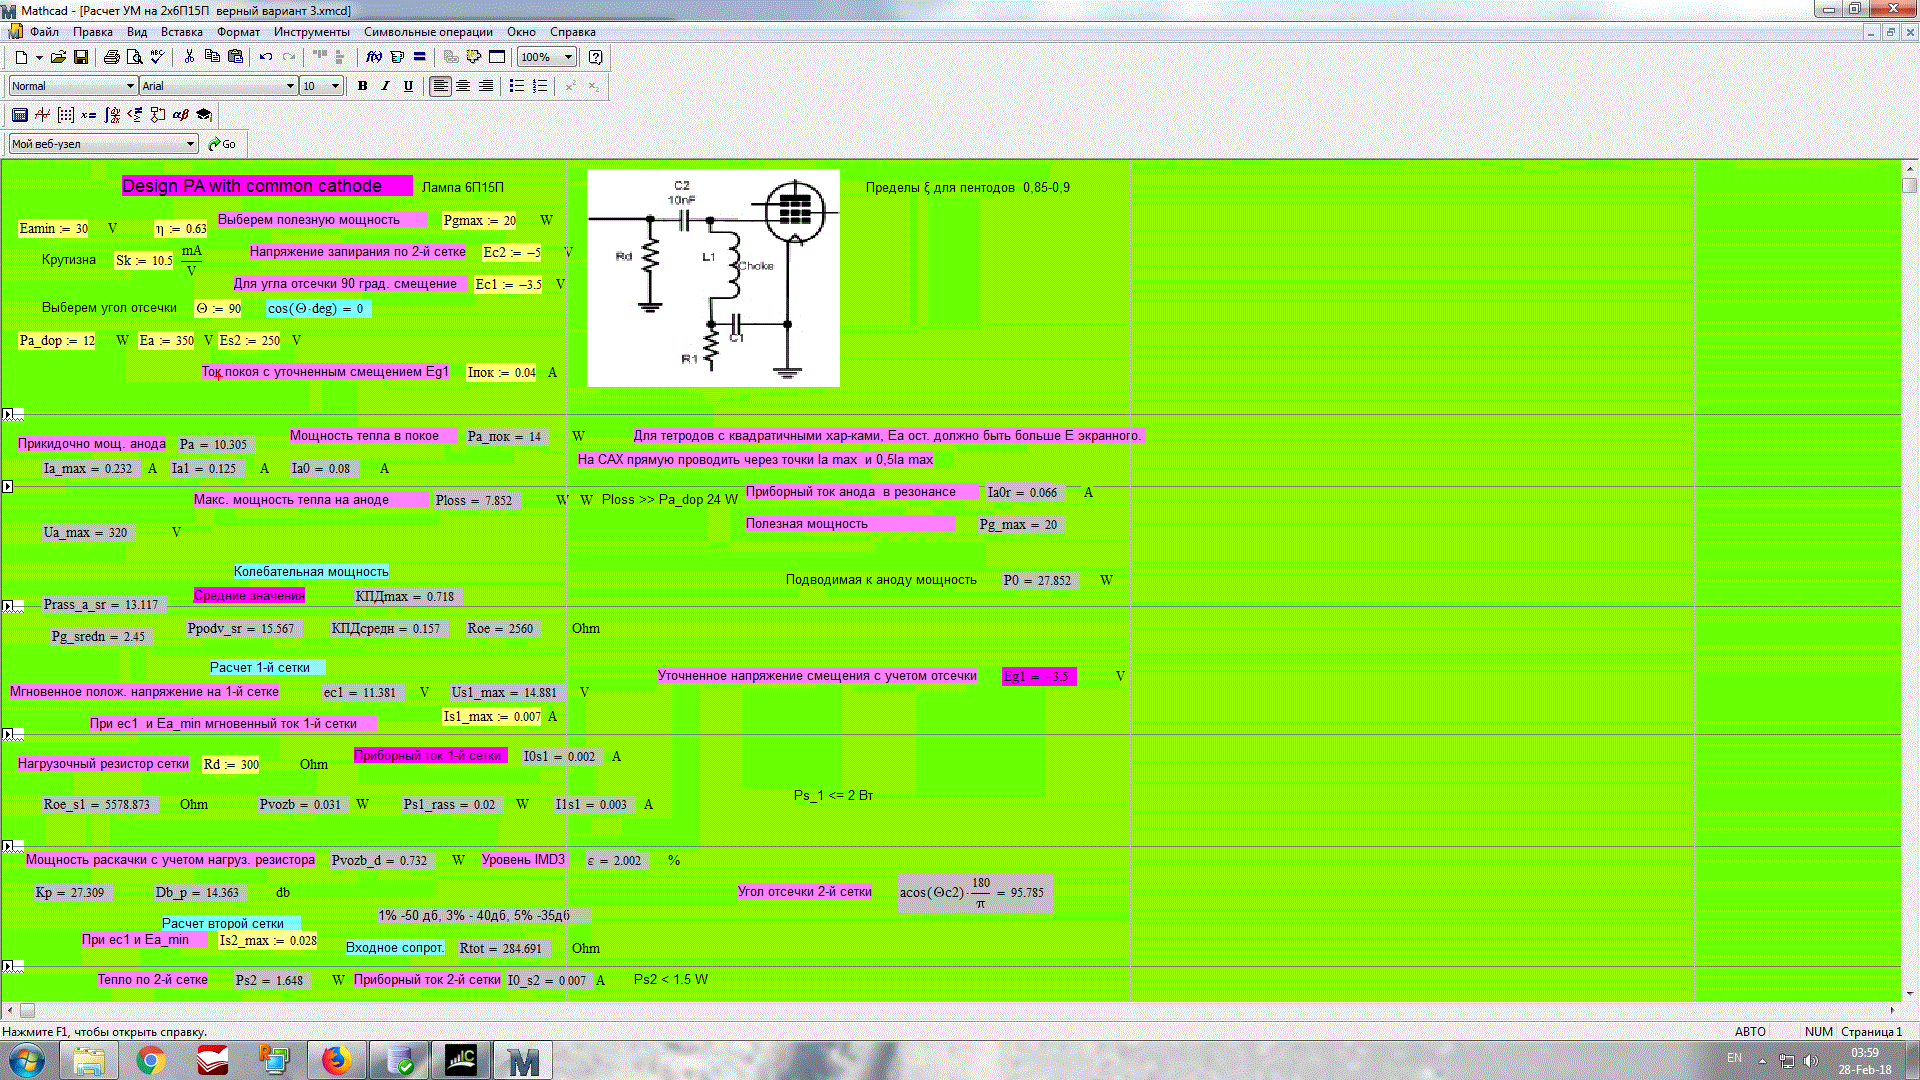1920x1080 pixels.
Task: Open the Greek symbols palette
Action: pos(181,115)
